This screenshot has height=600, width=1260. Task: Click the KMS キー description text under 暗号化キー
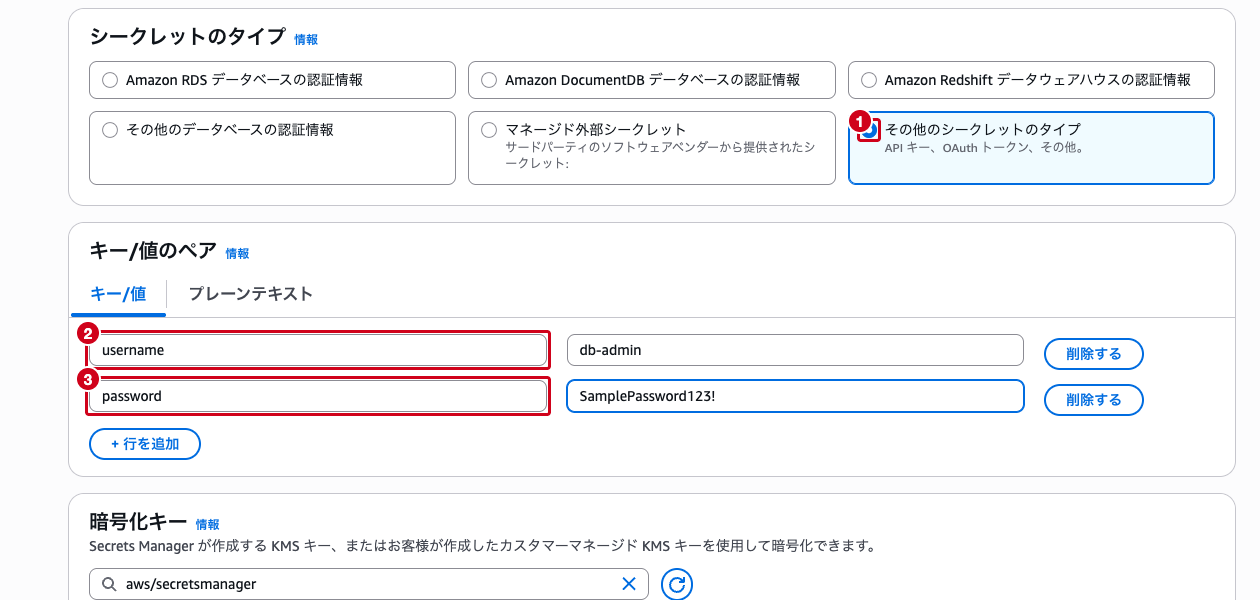coord(483,546)
